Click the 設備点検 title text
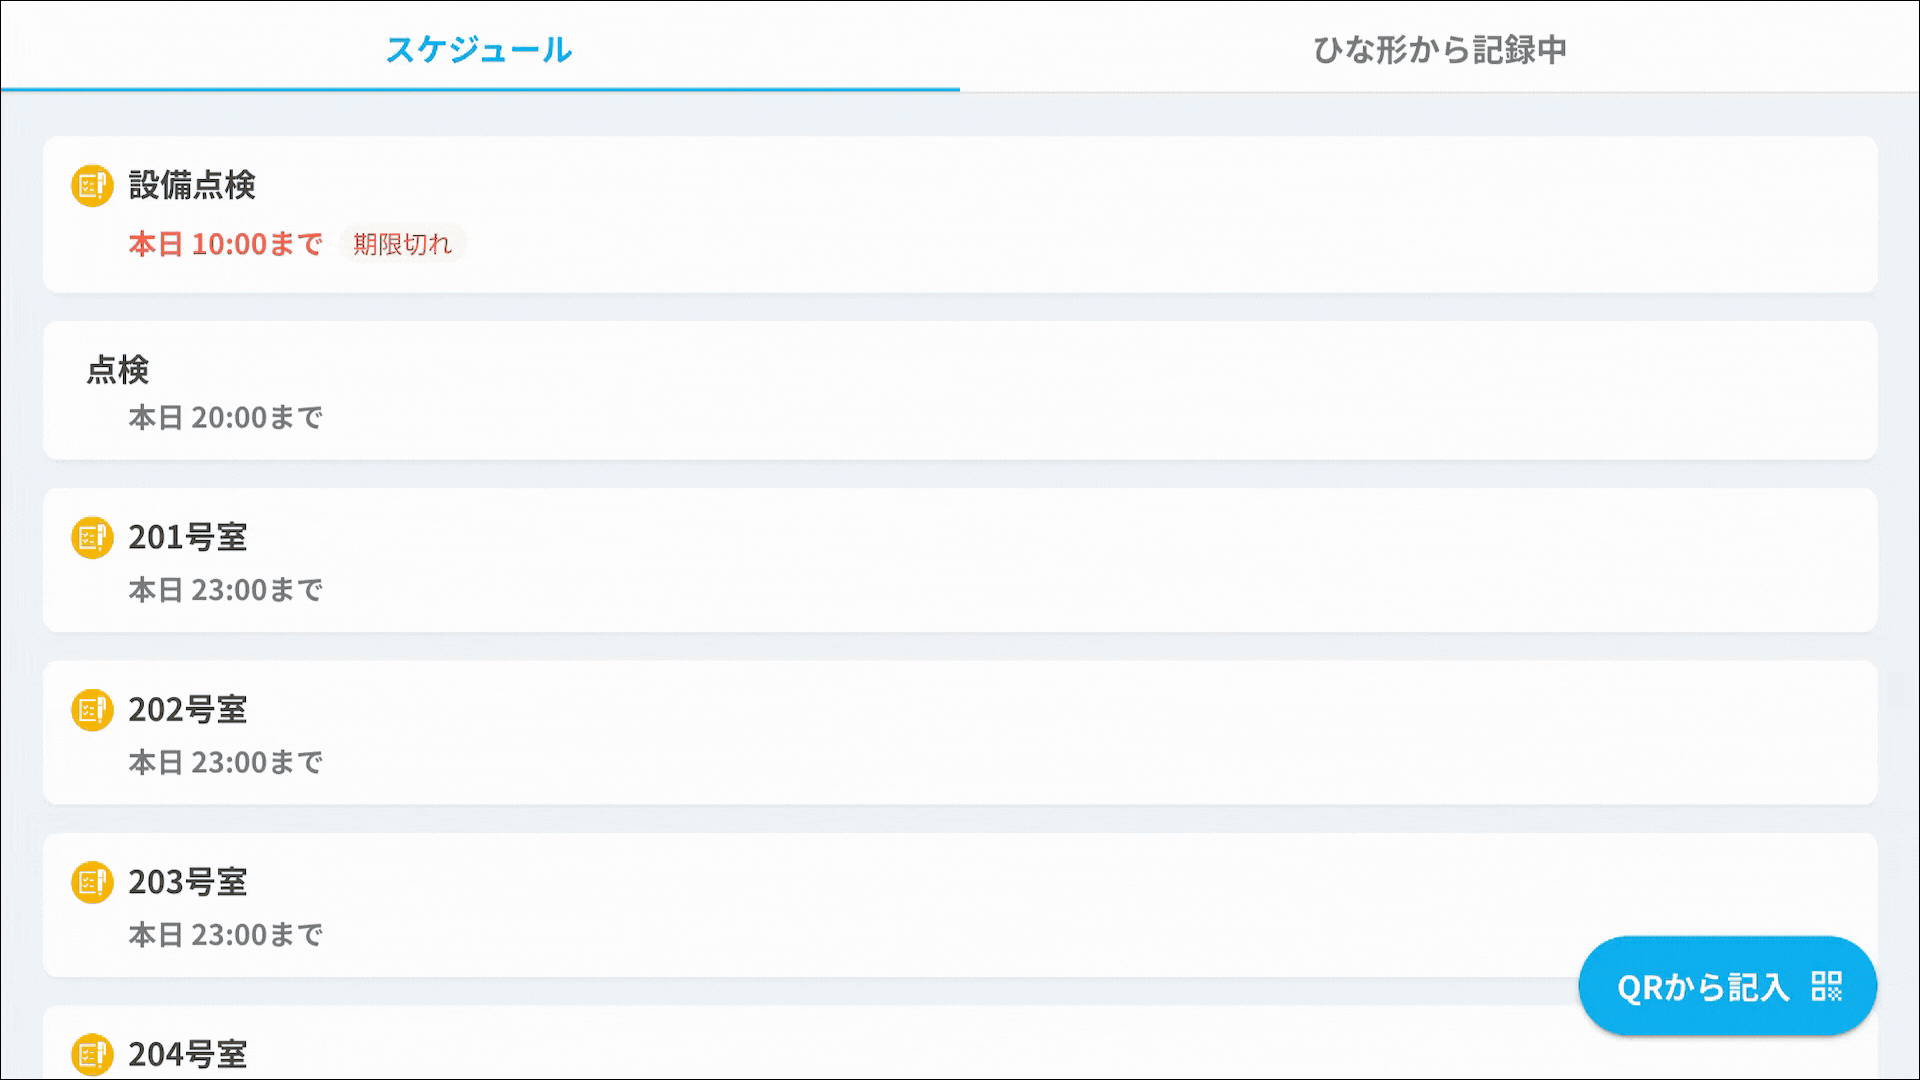This screenshot has height=1080, width=1920. (x=192, y=186)
